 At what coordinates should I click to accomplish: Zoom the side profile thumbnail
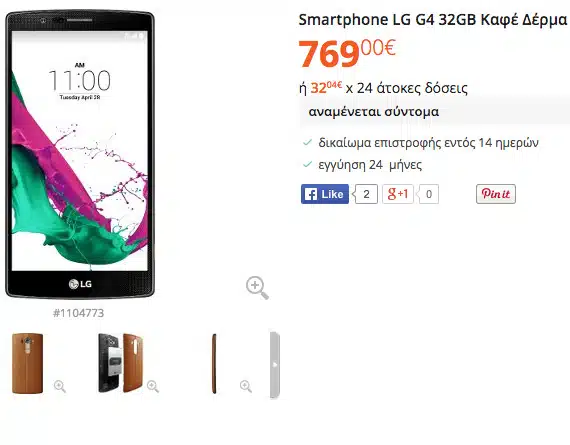(246, 386)
